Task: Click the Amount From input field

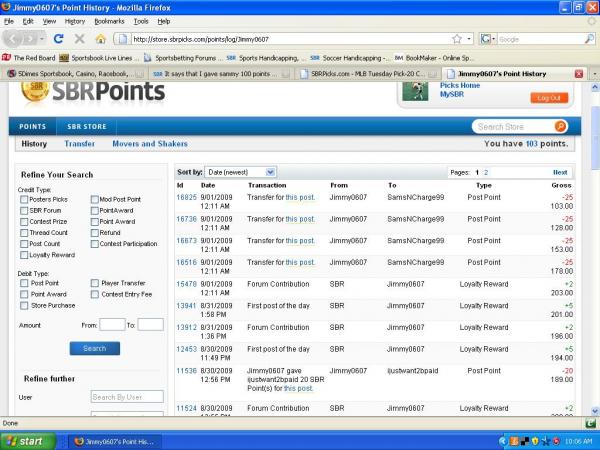Action: pos(112,325)
